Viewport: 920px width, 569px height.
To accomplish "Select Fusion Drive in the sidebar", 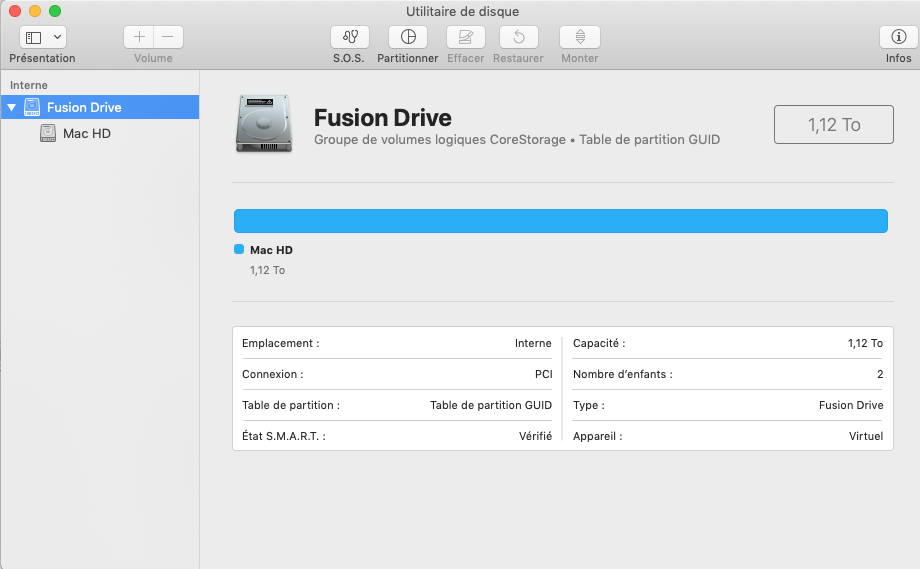I will coord(100,107).
